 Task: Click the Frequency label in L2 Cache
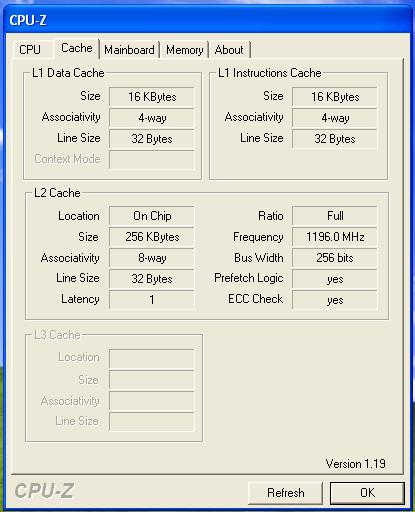(258, 237)
